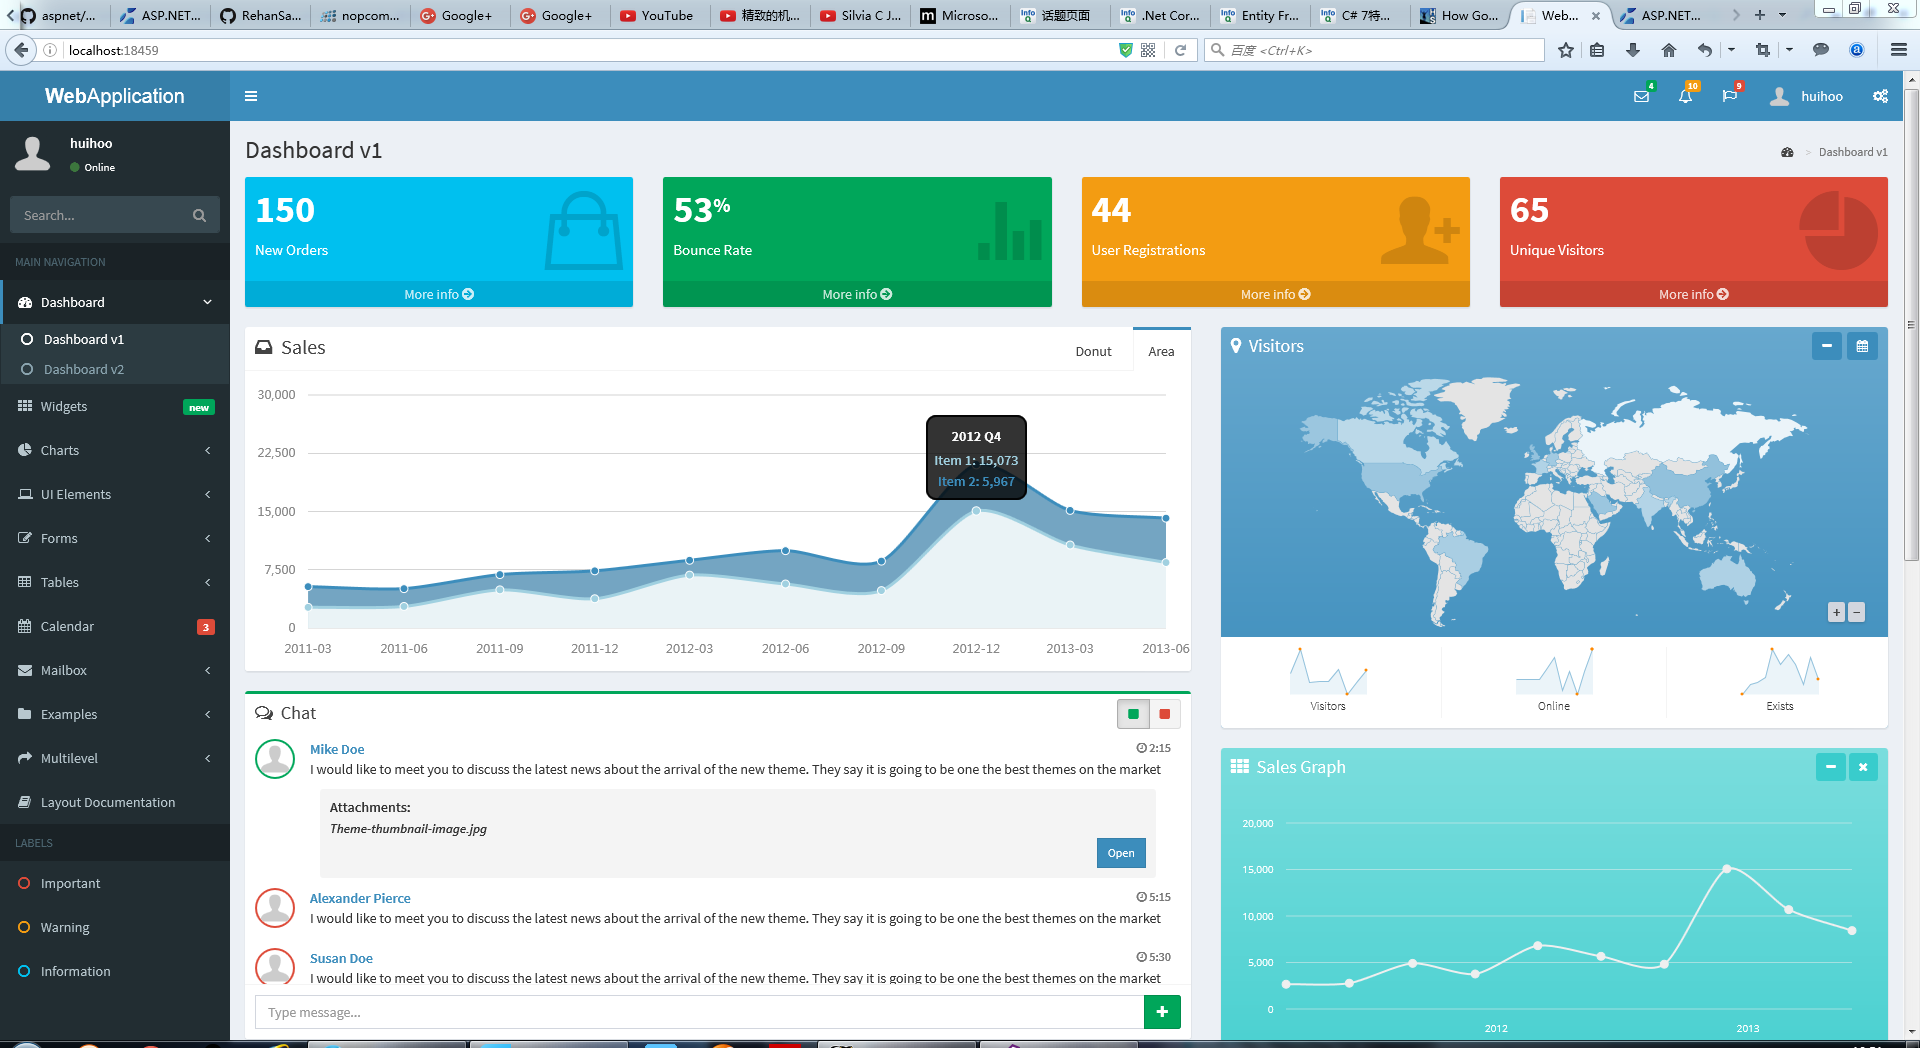Click the Type message input field

(698, 1012)
